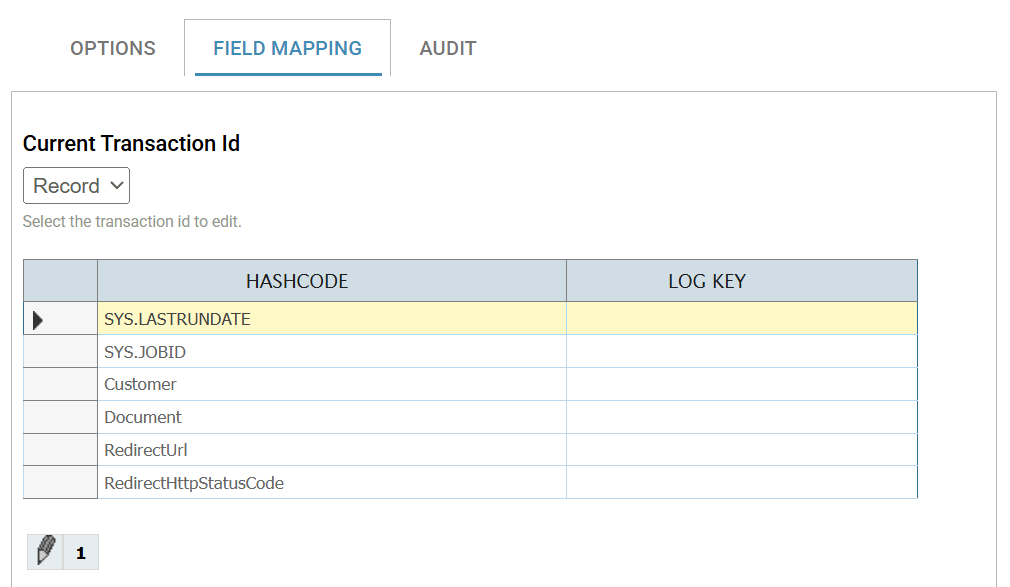Click row selector for RedirectHttpStatusCode
This screenshot has height=587, width=1010.
[61, 483]
